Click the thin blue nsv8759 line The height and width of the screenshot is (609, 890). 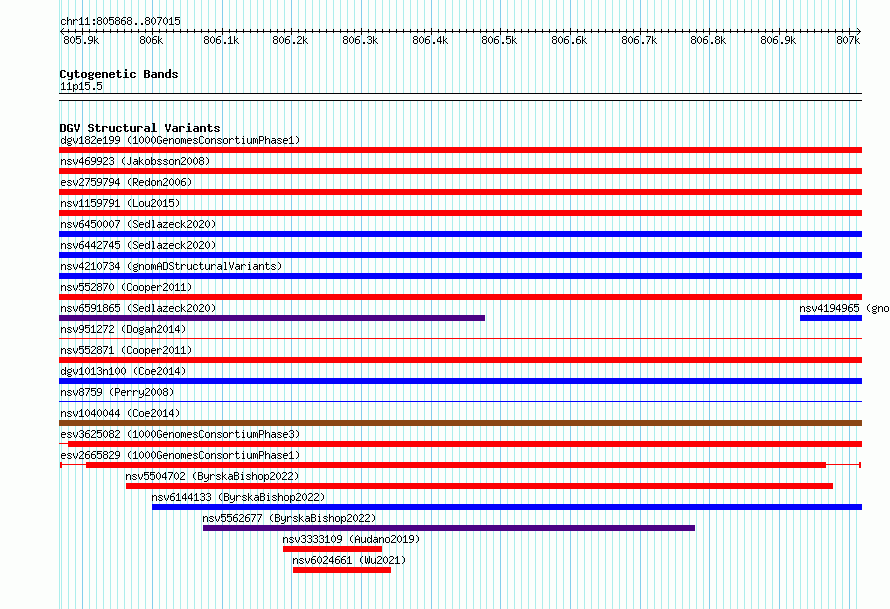point(460,402)
